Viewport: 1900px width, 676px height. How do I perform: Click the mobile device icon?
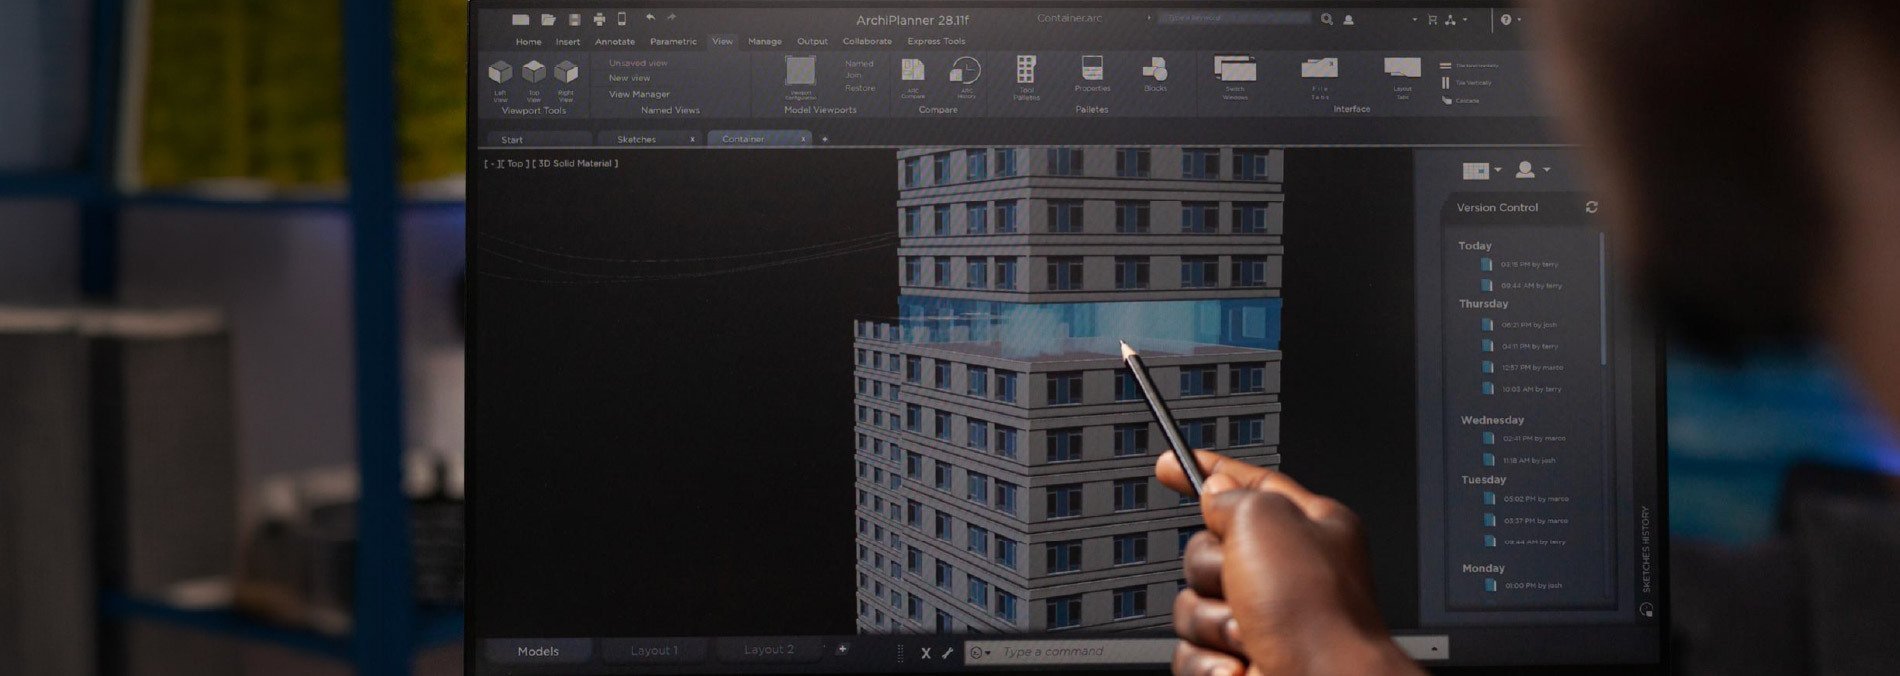pyautogui.click(x=621, y=19)
